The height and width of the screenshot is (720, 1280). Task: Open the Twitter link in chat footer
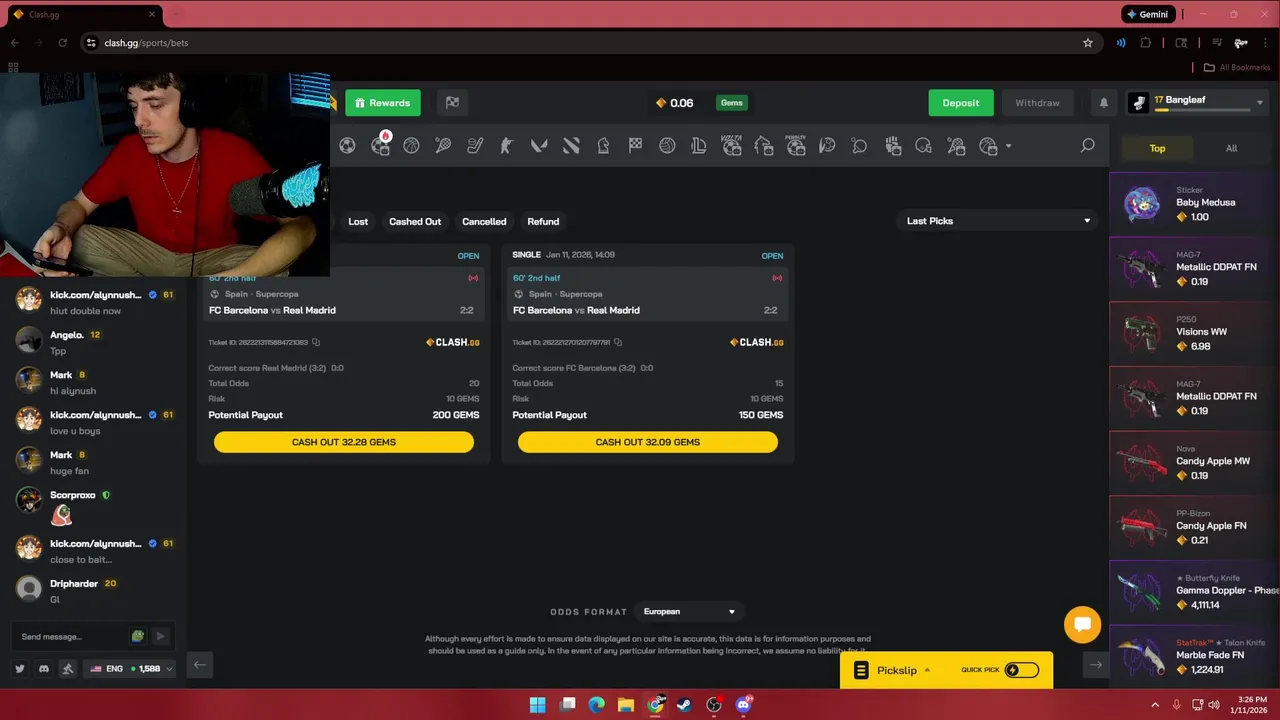20,668
